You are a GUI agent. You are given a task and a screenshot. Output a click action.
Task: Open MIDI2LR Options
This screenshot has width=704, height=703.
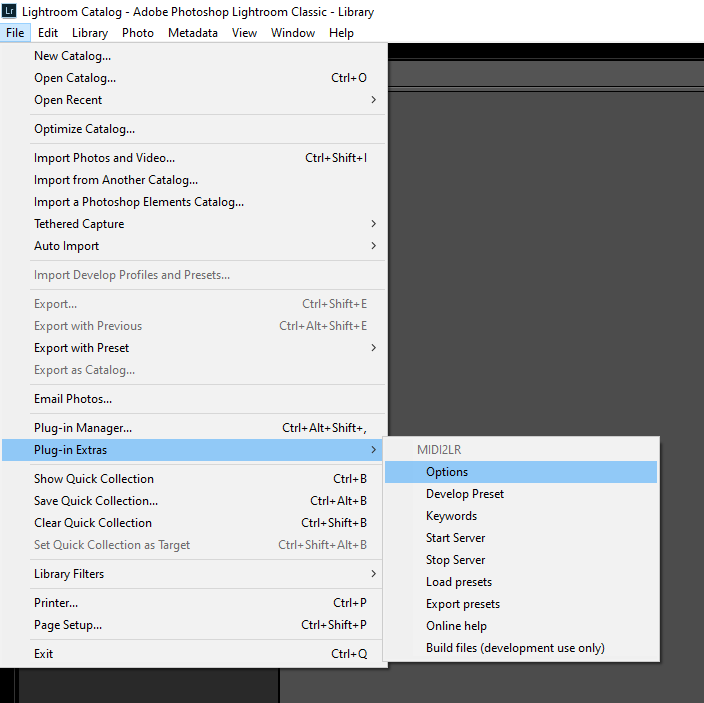[x=521, y=472]
